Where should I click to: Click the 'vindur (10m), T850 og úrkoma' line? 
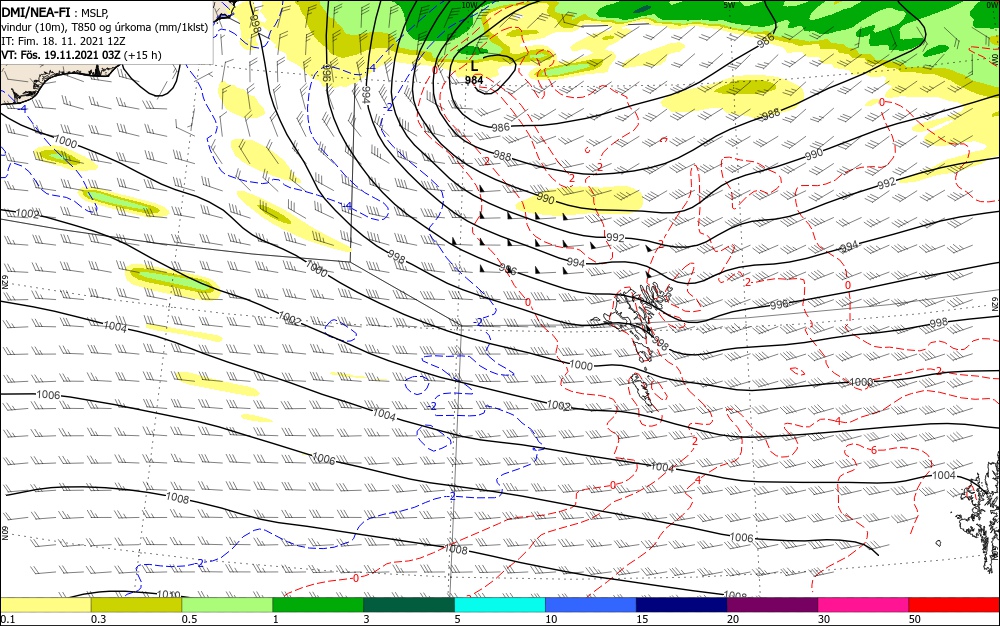105,27
